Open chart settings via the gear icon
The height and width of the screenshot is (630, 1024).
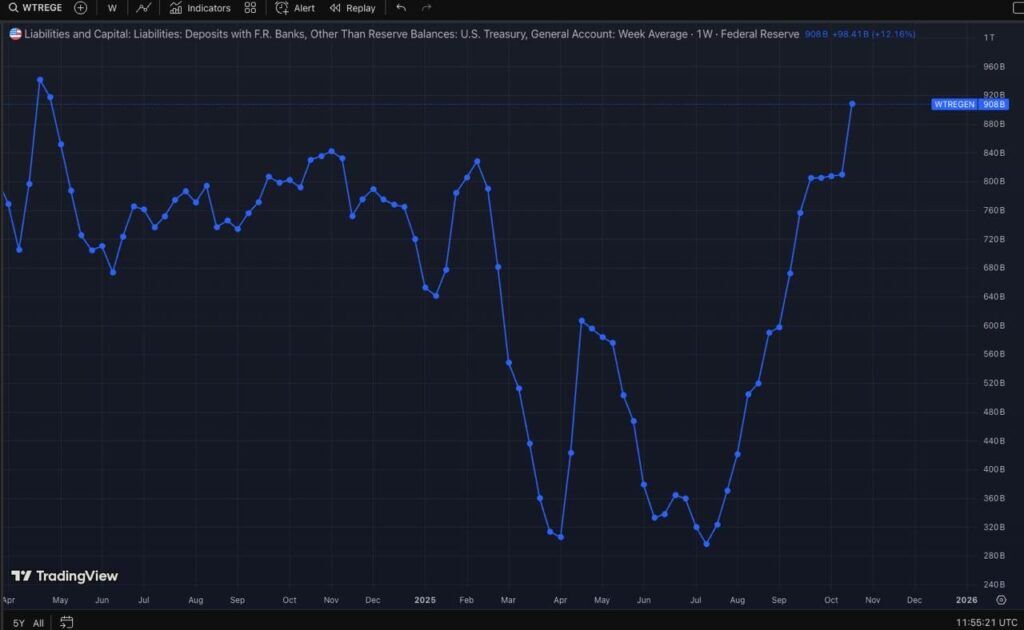coord(1001,599)
